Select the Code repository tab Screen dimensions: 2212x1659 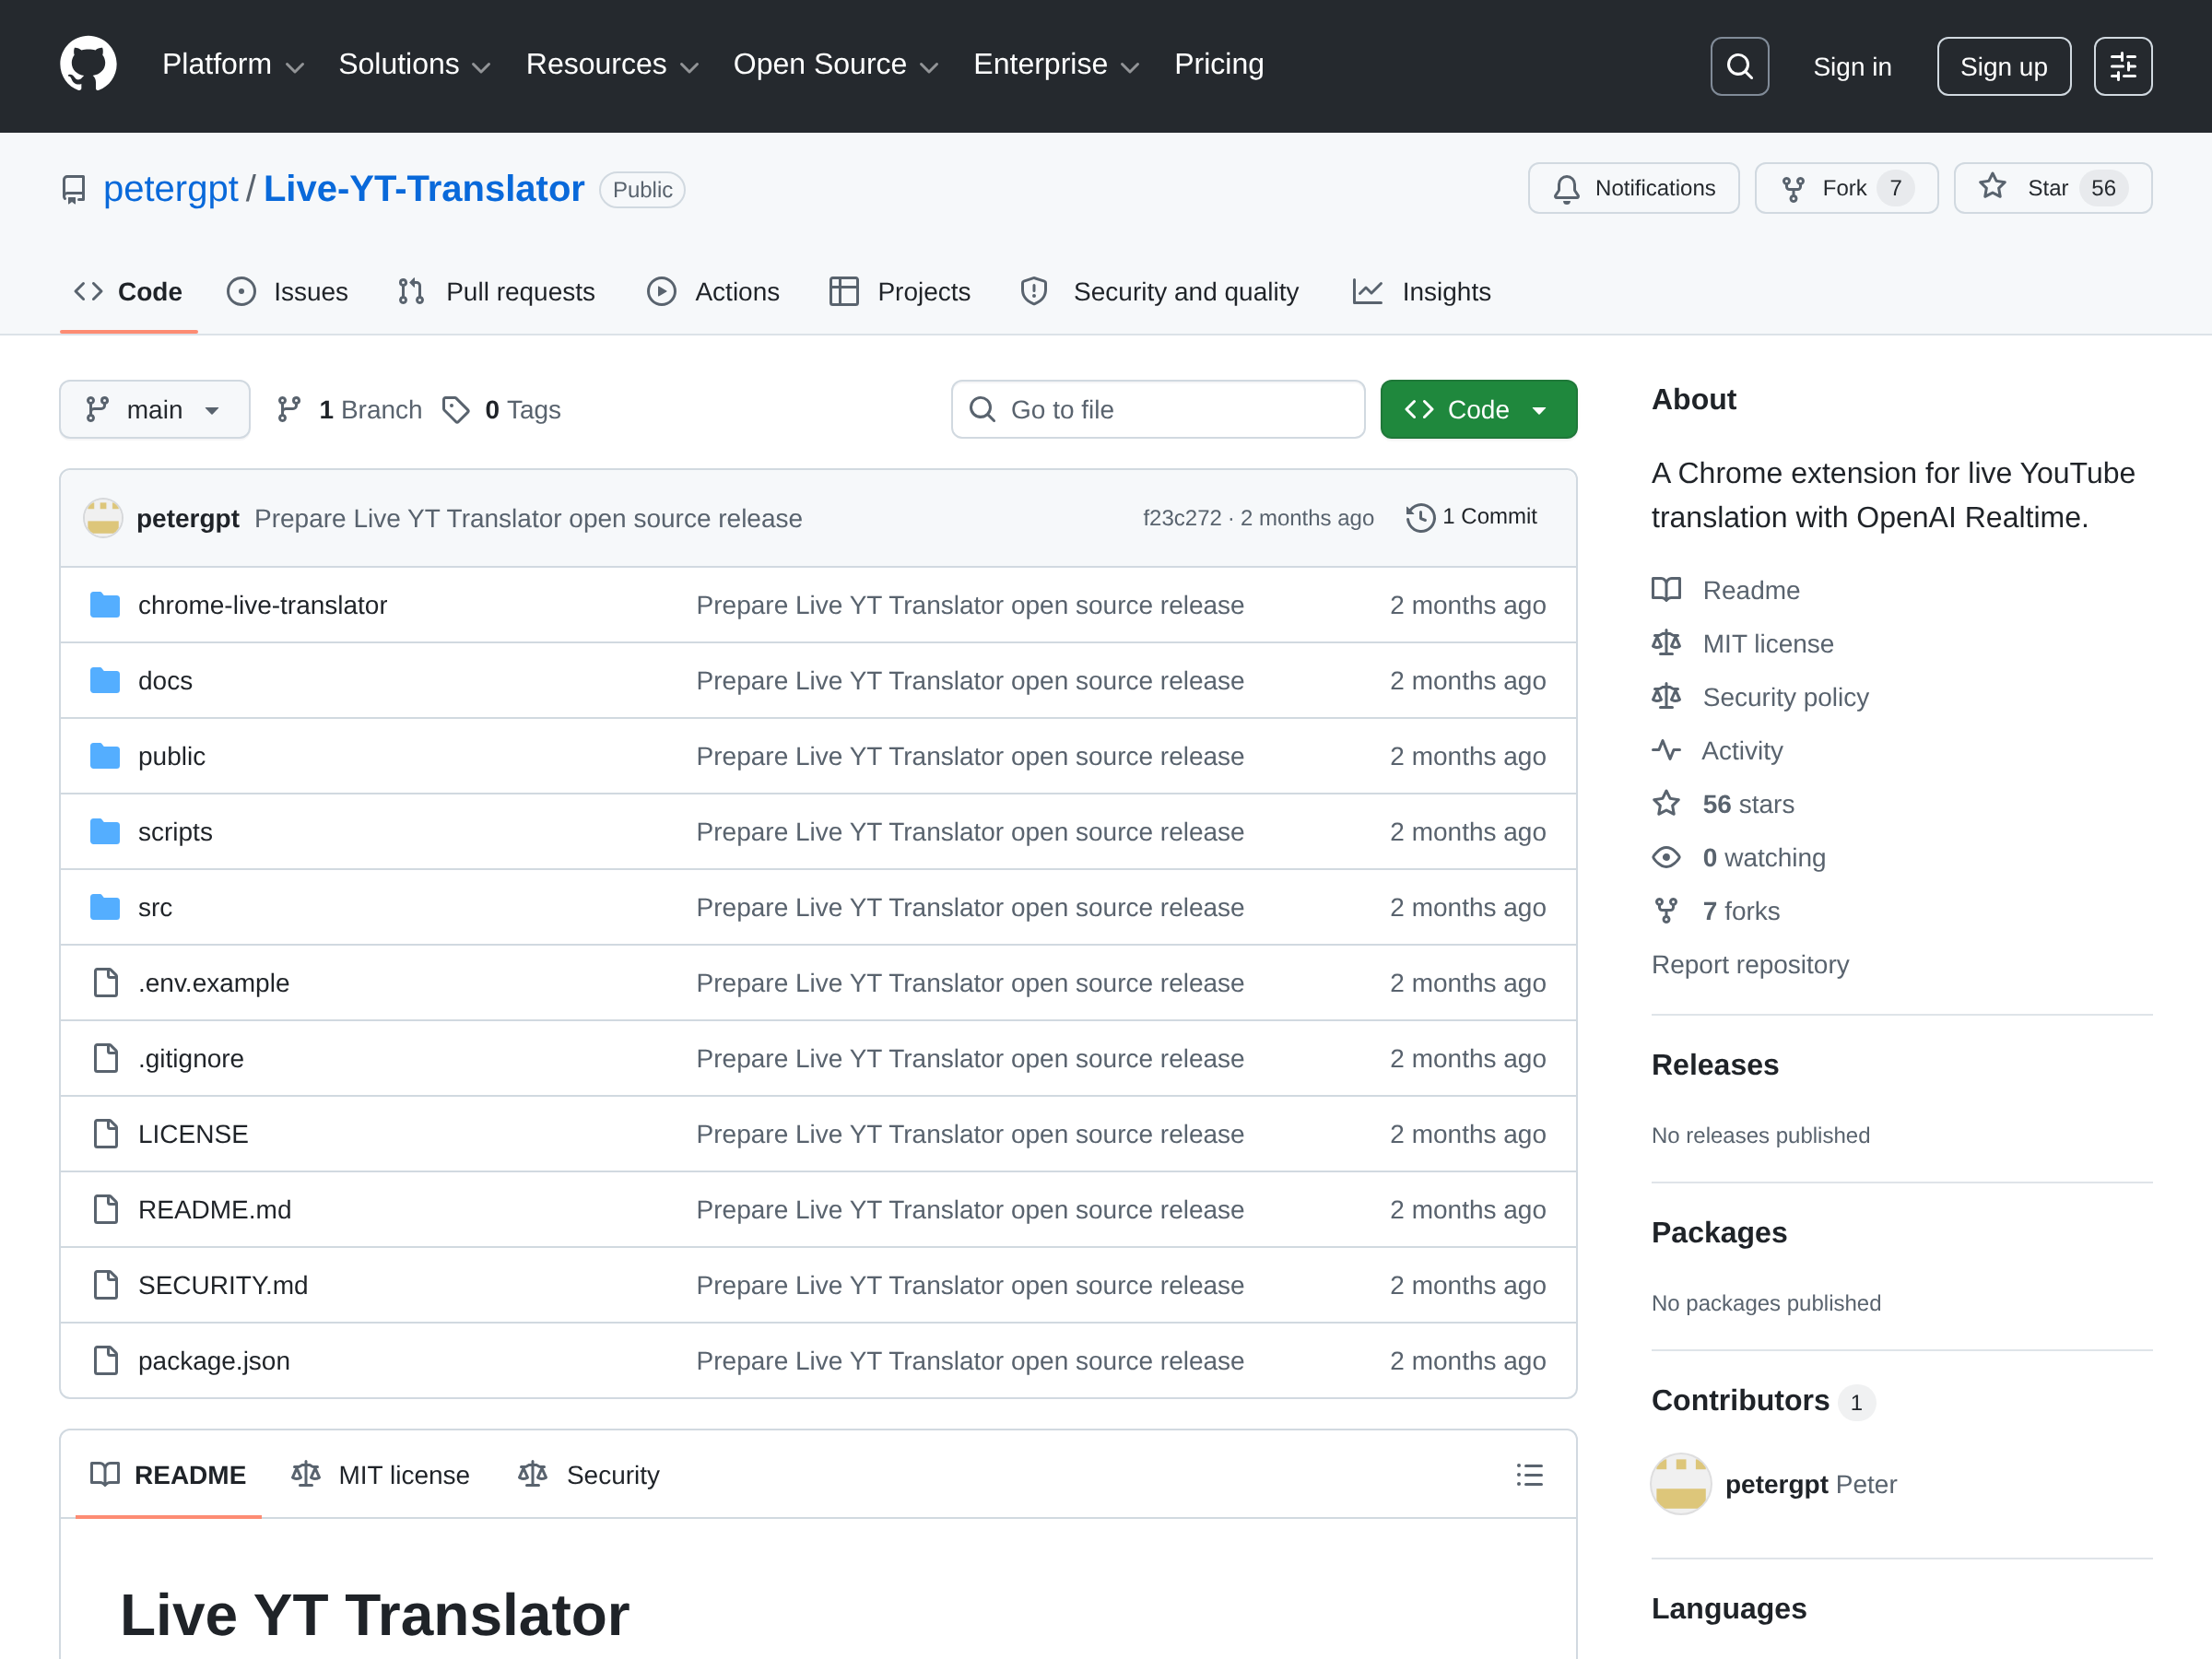coord(128,291)
